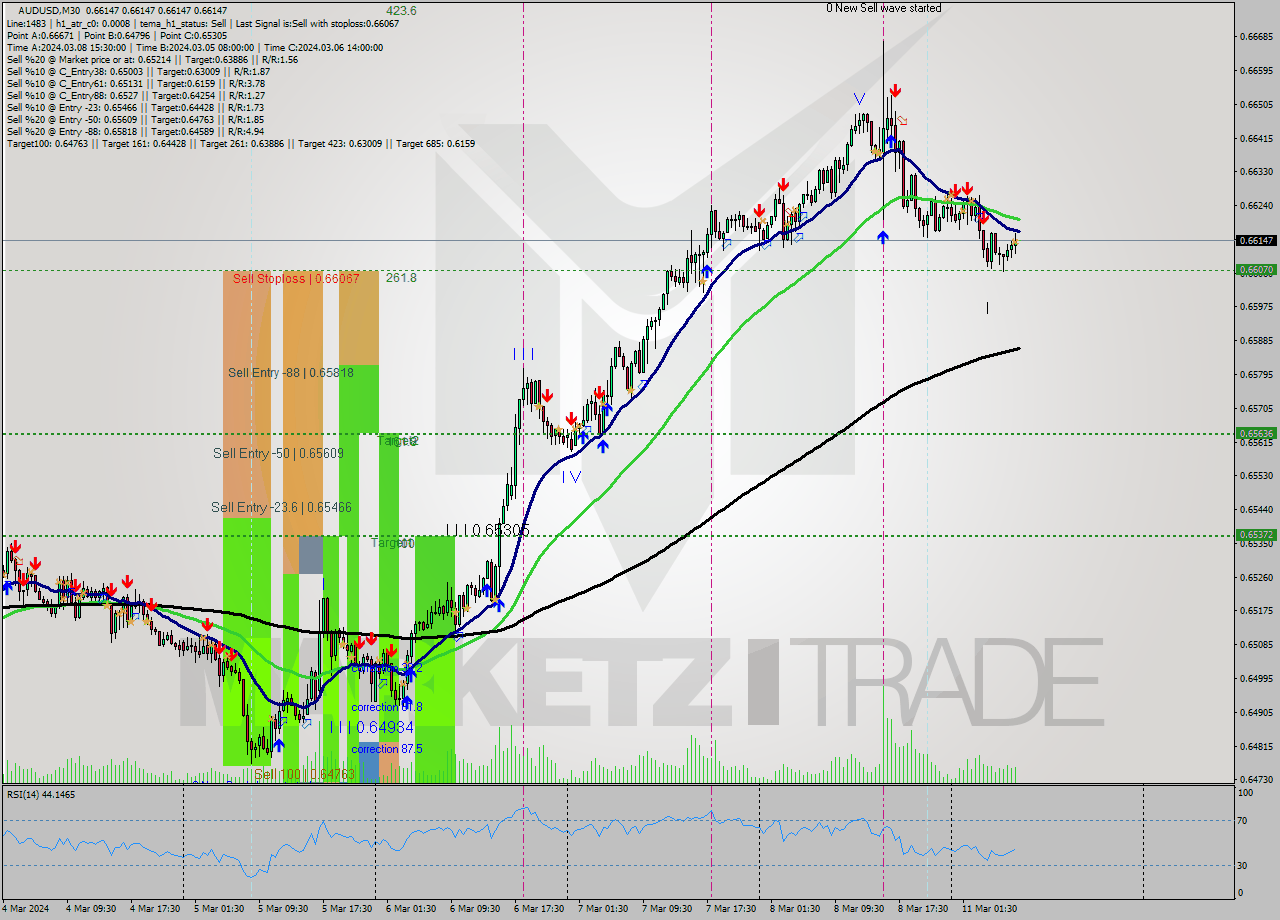
Task: Click the blue 'I V' wave label
Action: click(x=571, y=477)
